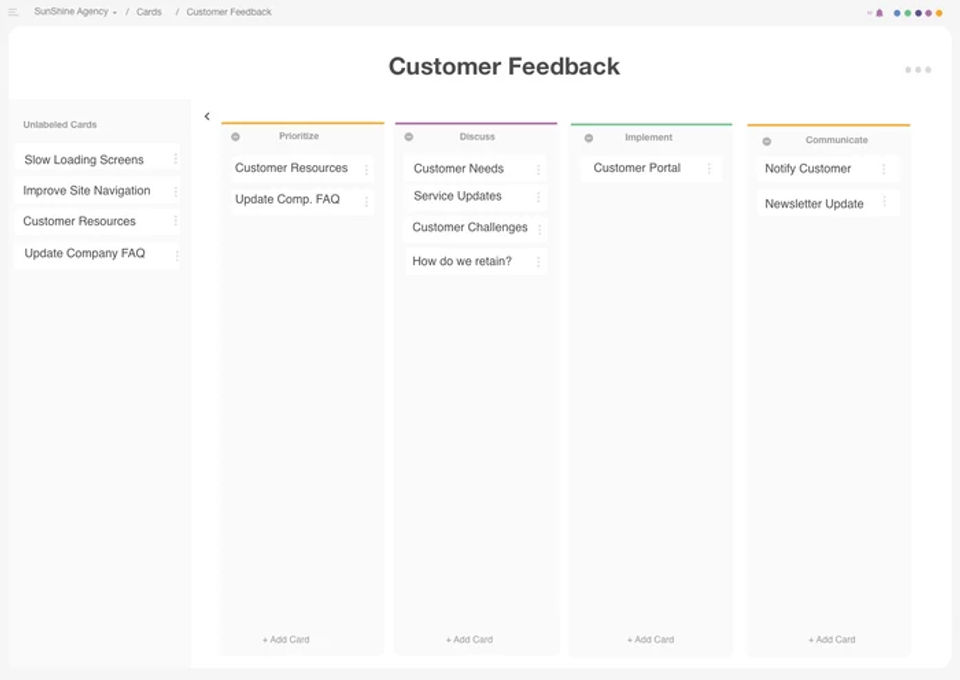Go to Cards in the breadcrumb
The image size is (960, 680).
(149, 12)
